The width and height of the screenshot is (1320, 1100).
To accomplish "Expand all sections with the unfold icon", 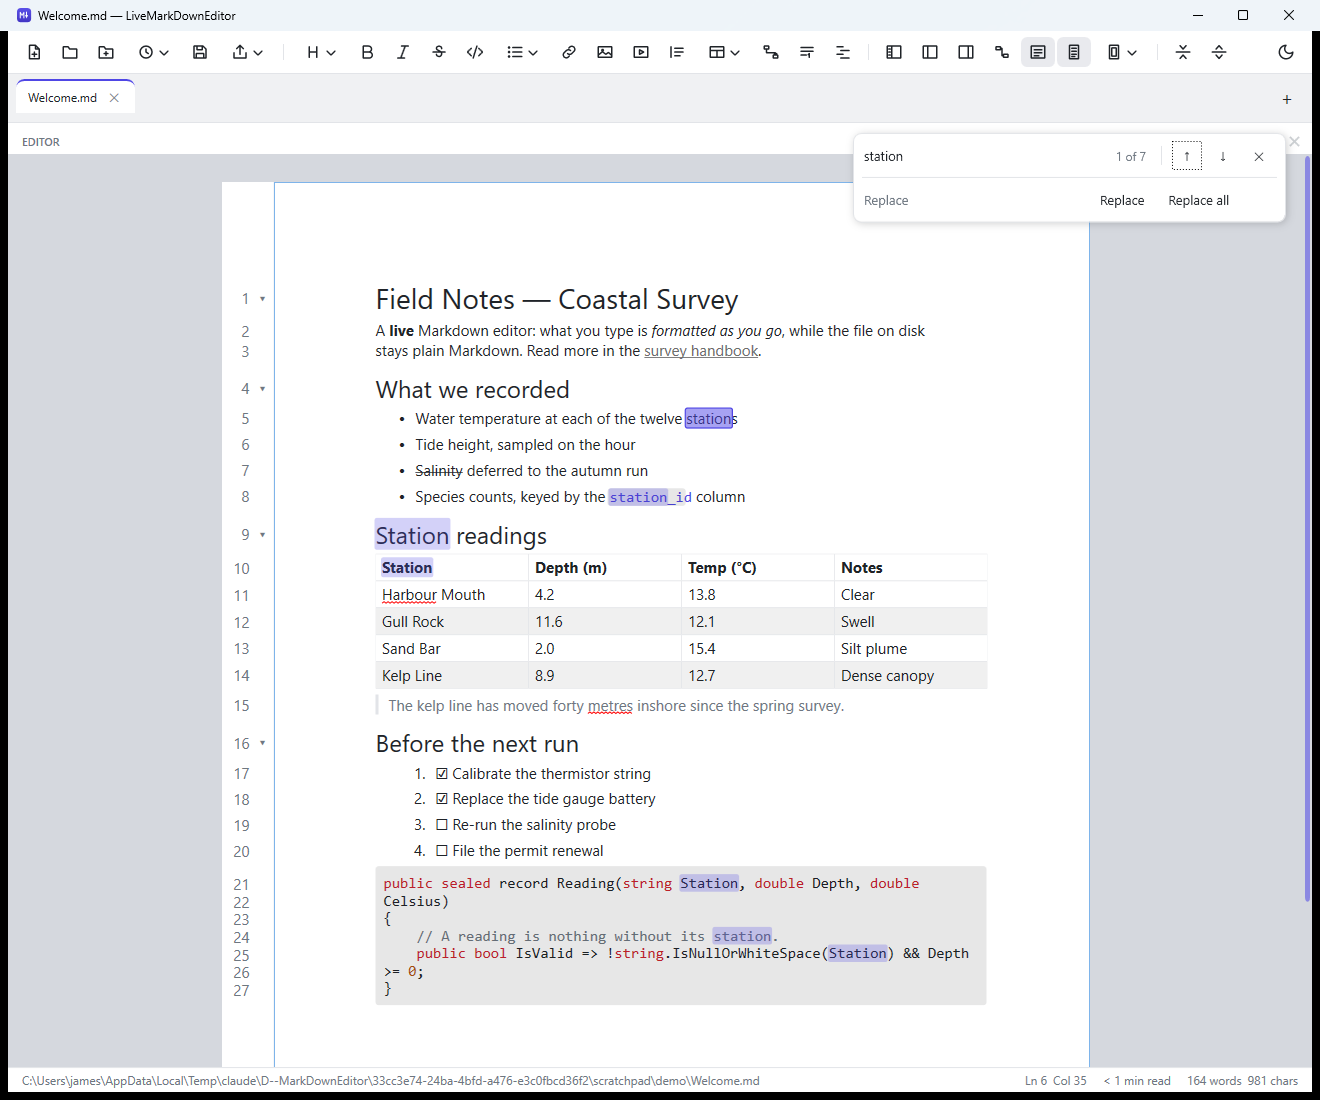I will 1219,52.
